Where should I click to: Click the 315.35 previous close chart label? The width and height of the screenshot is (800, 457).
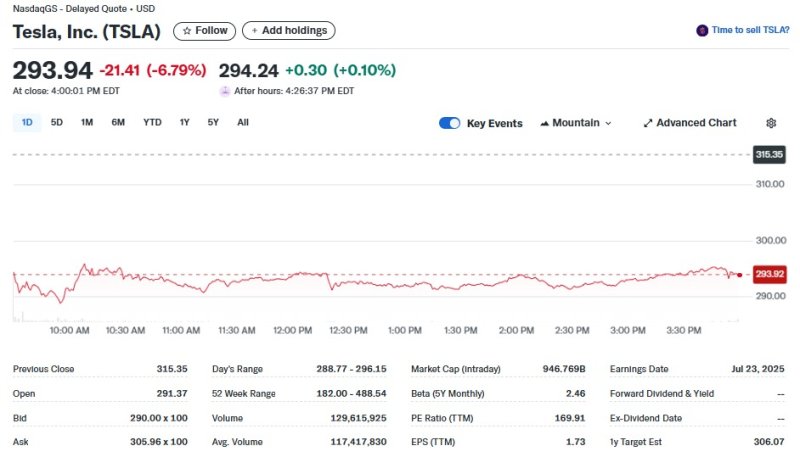(x=769, y=155)
